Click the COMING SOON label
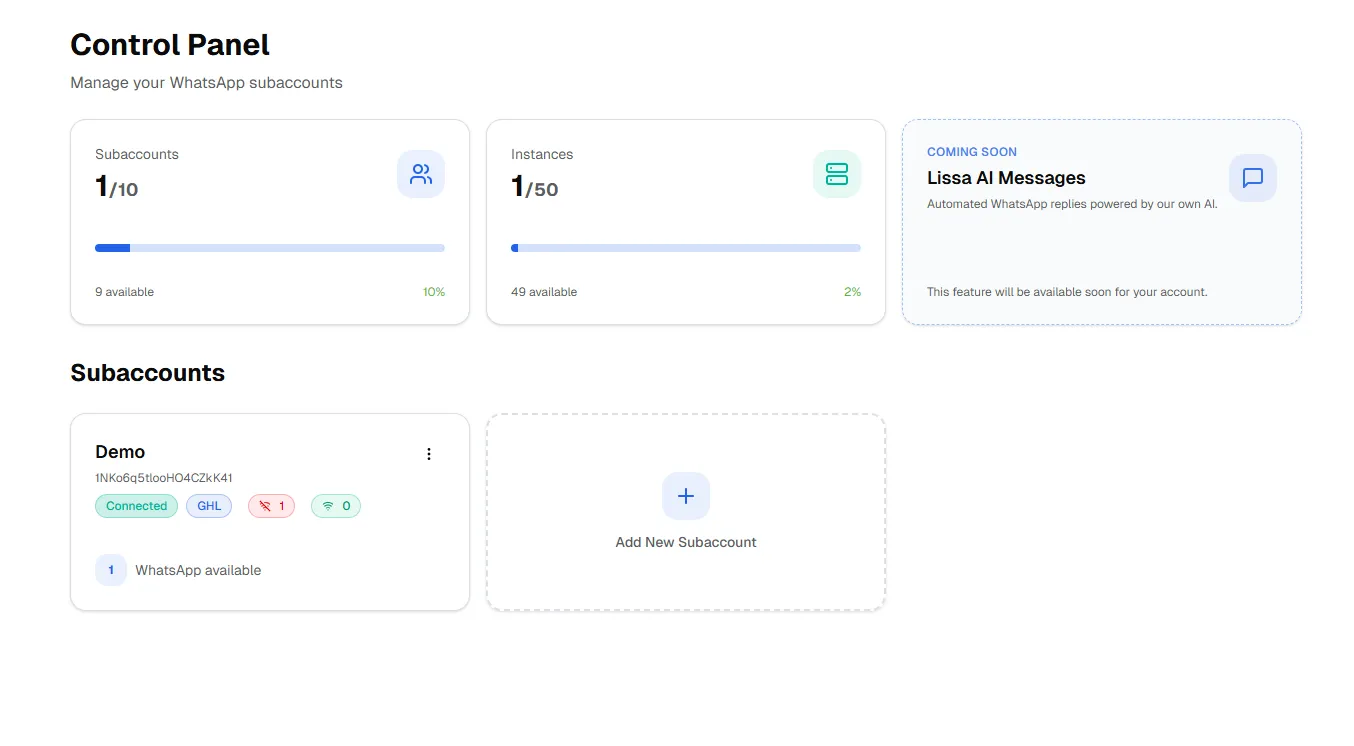This screenshot has height=746, width=1354. pos(972,152)
